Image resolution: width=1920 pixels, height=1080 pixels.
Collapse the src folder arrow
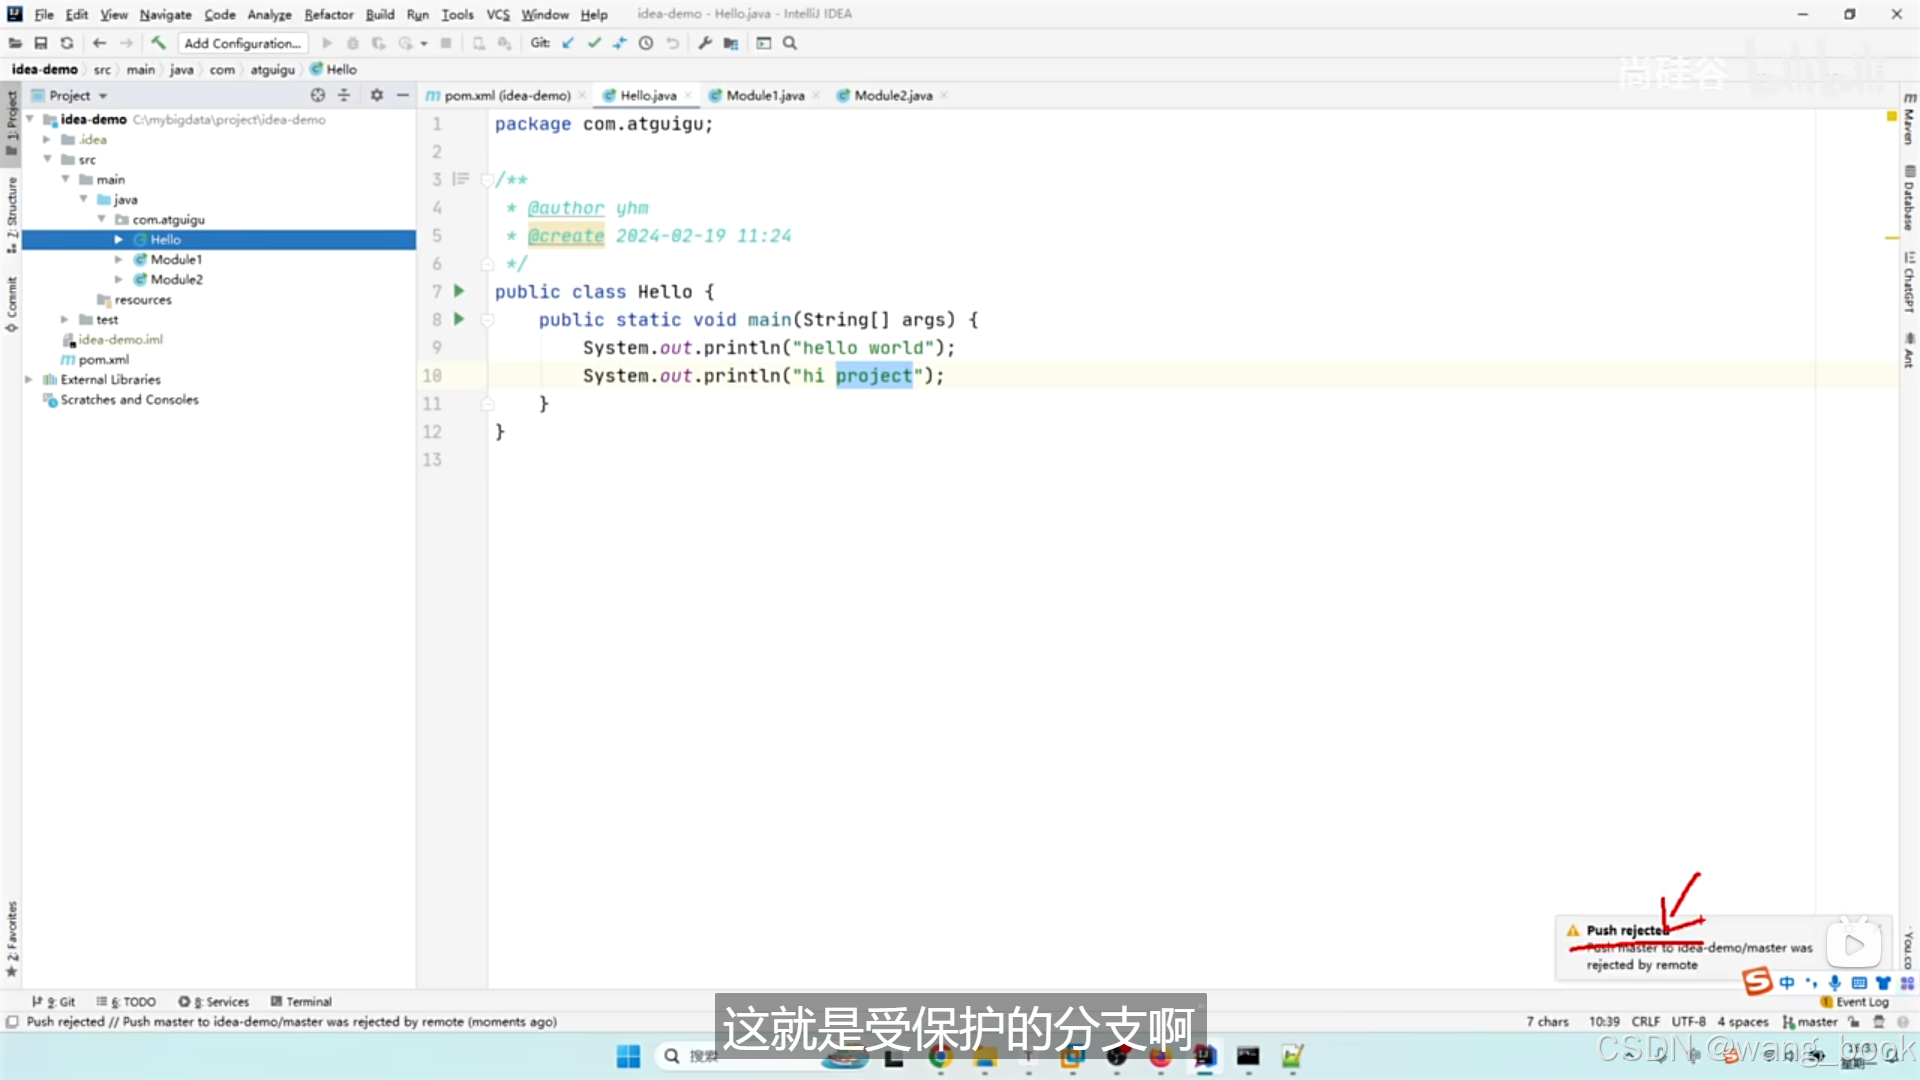[x=47, y=159]
